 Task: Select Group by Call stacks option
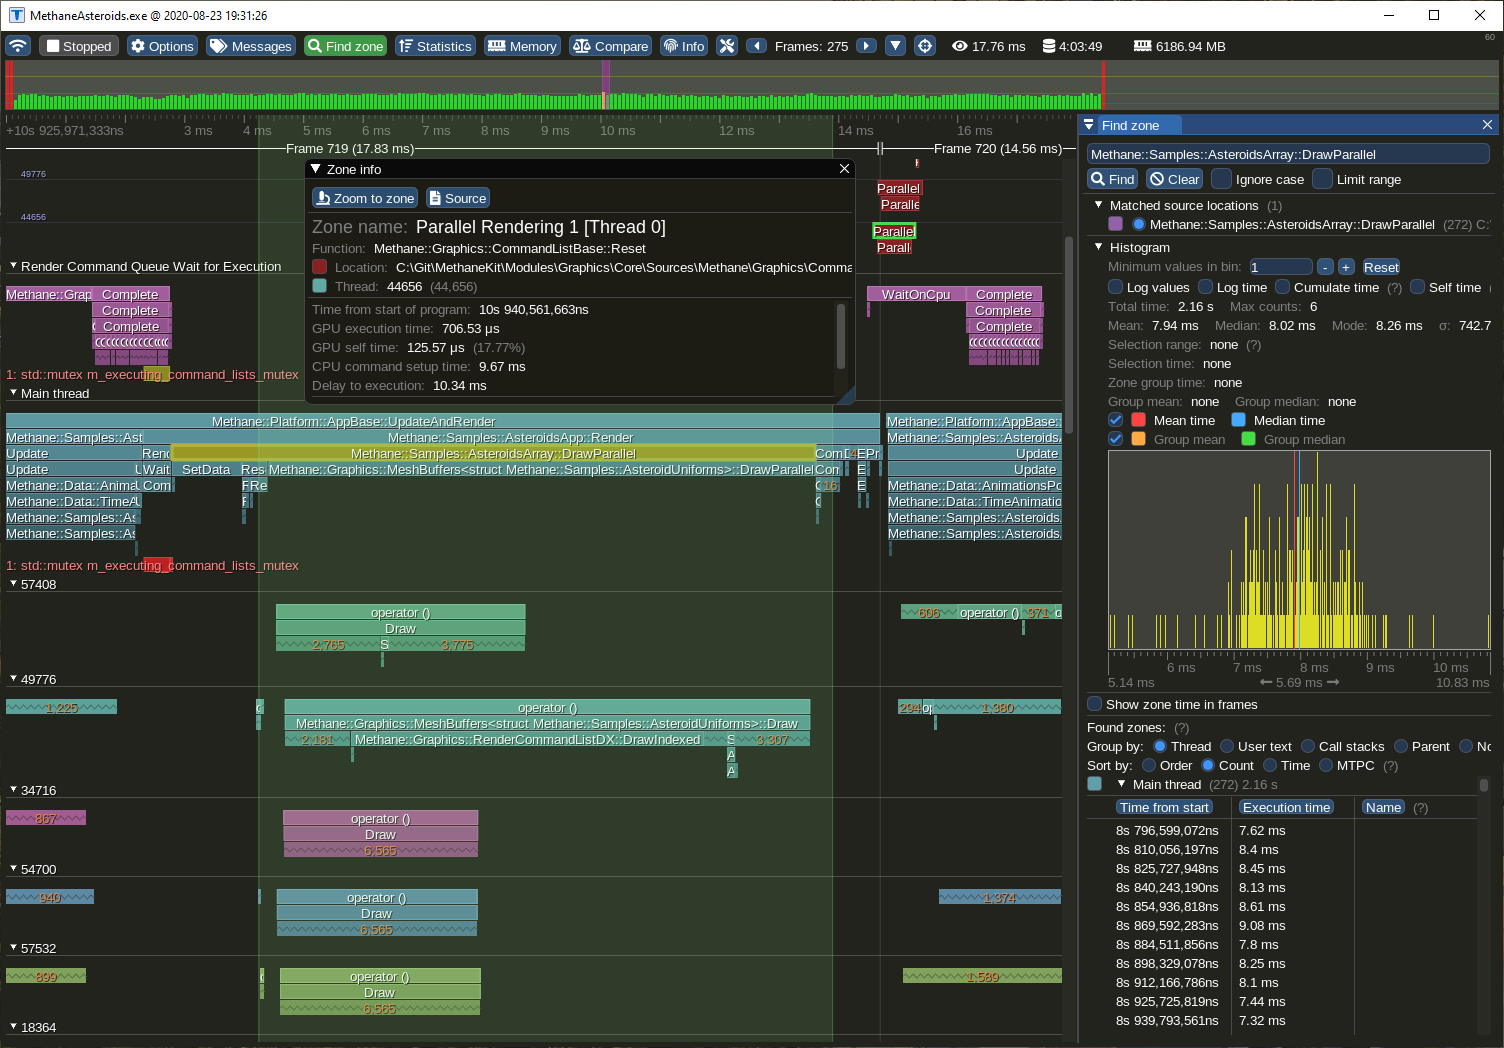click(x=1307, y=746)
